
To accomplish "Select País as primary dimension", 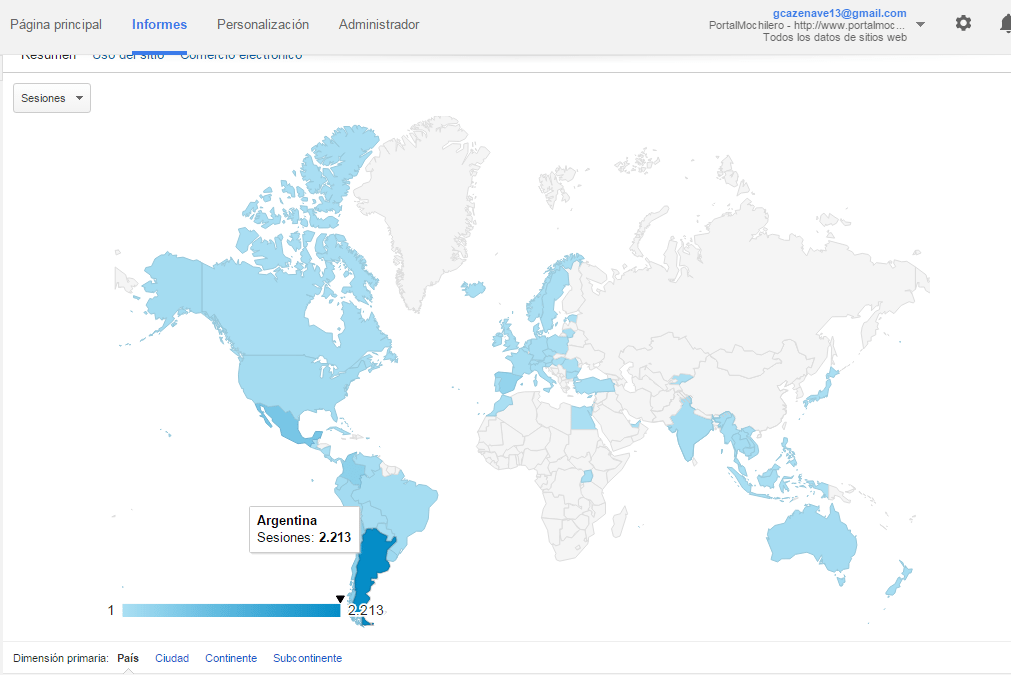I will click(x=128, y=658).
